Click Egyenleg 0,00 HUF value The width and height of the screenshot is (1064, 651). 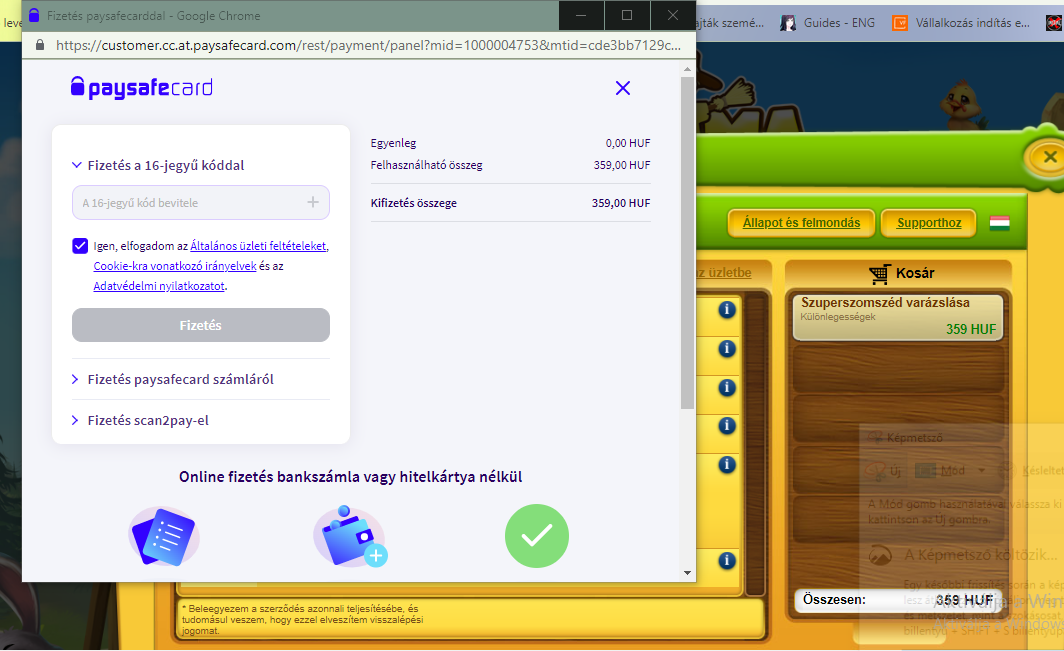pyautogui.click(x=628, y=143)
